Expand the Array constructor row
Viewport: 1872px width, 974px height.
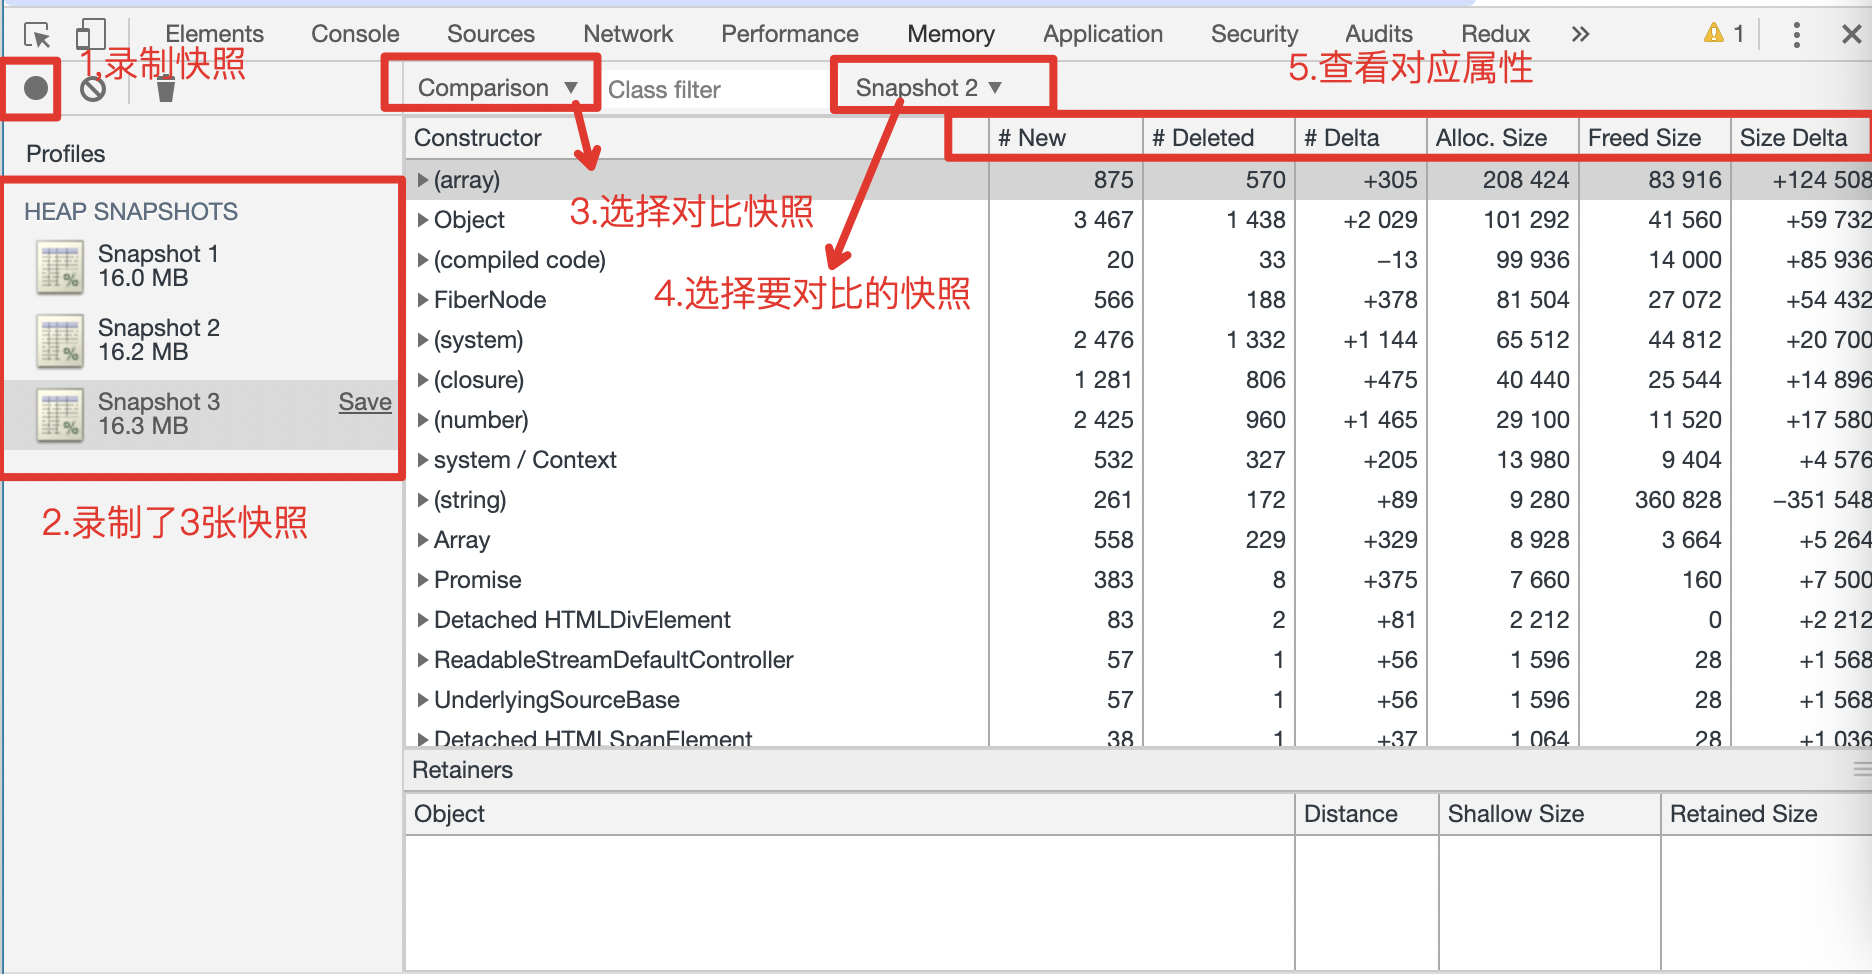point(423,540)
